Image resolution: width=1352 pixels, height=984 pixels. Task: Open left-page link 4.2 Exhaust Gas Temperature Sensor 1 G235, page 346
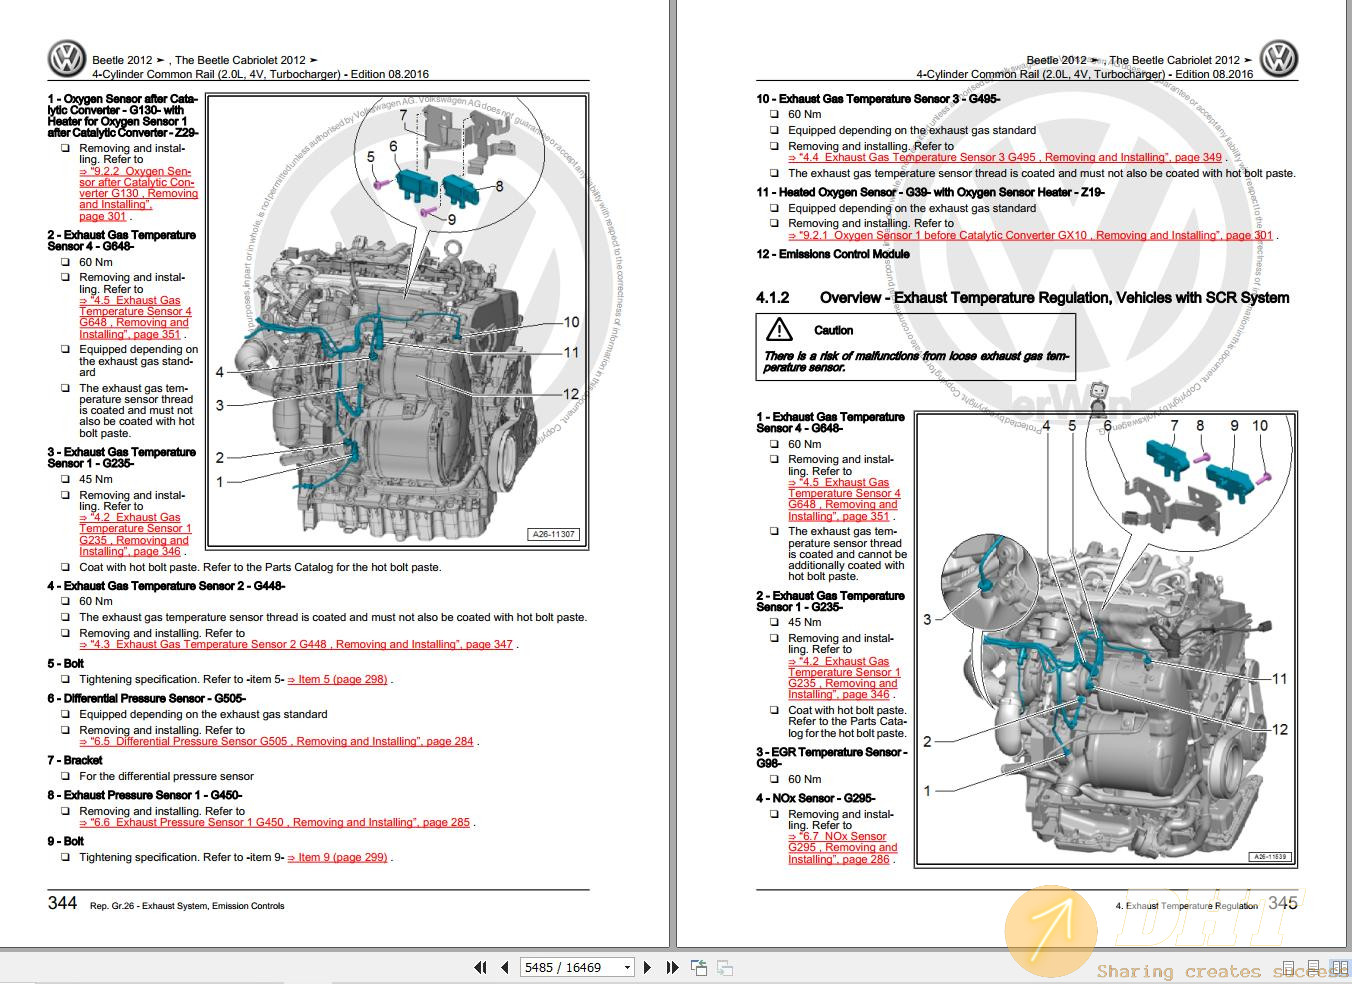(x=135, y=535)
